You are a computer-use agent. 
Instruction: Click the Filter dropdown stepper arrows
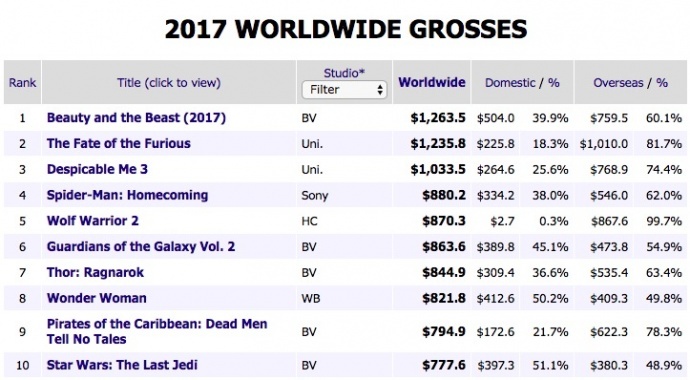coord(380,90)
